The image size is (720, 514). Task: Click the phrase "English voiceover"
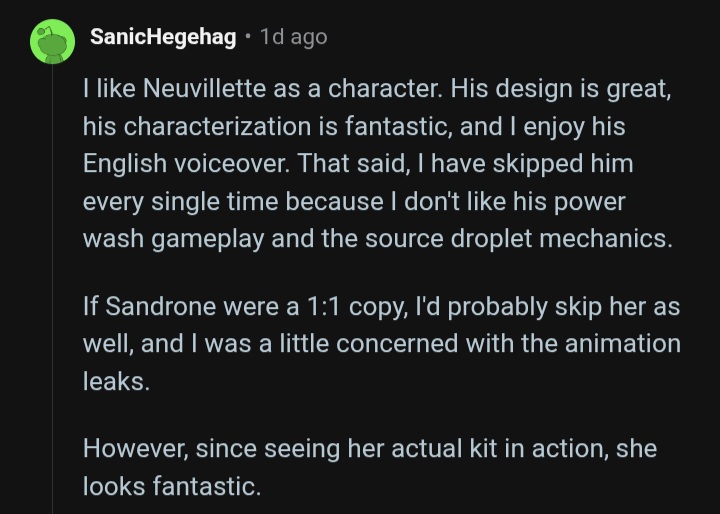pyautogui.click(x=186, y=164)
